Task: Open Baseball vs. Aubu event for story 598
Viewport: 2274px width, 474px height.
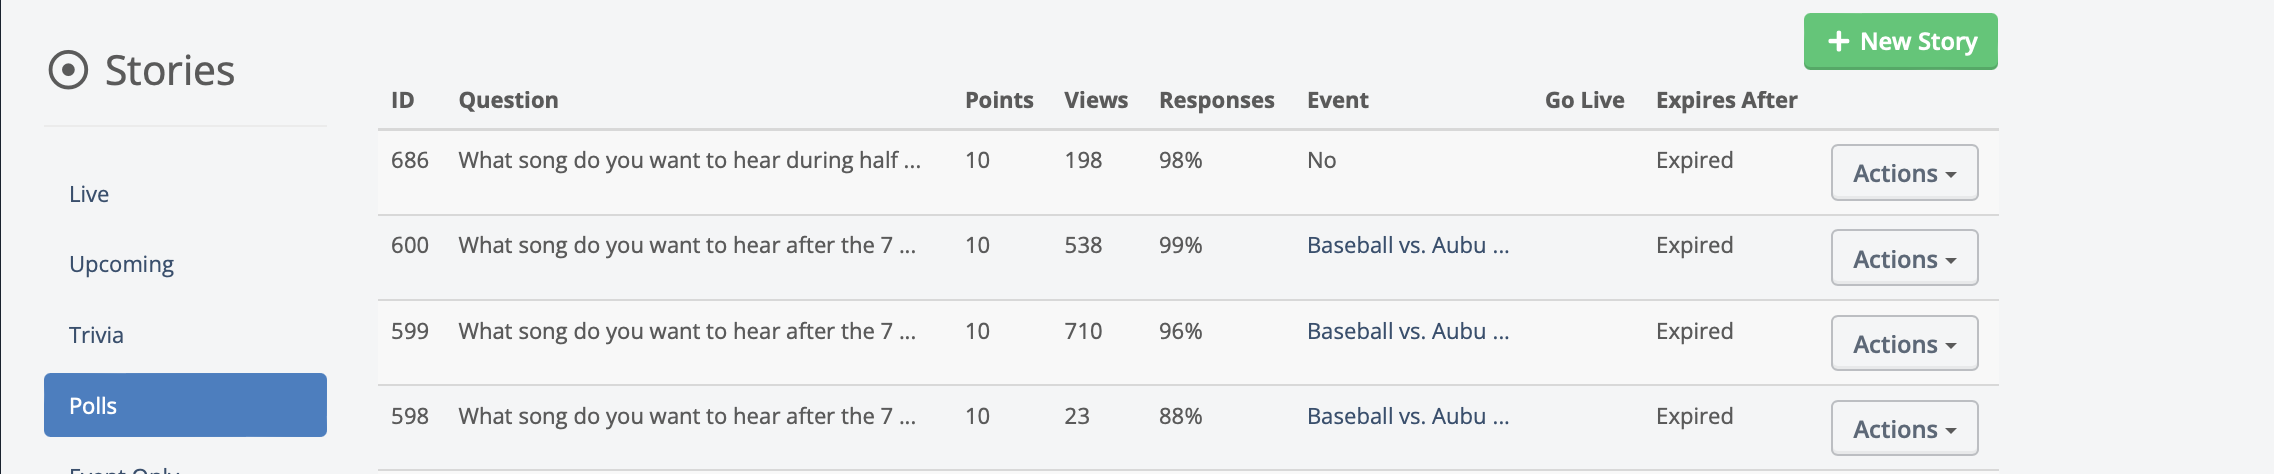Action: click(1407, 416)
